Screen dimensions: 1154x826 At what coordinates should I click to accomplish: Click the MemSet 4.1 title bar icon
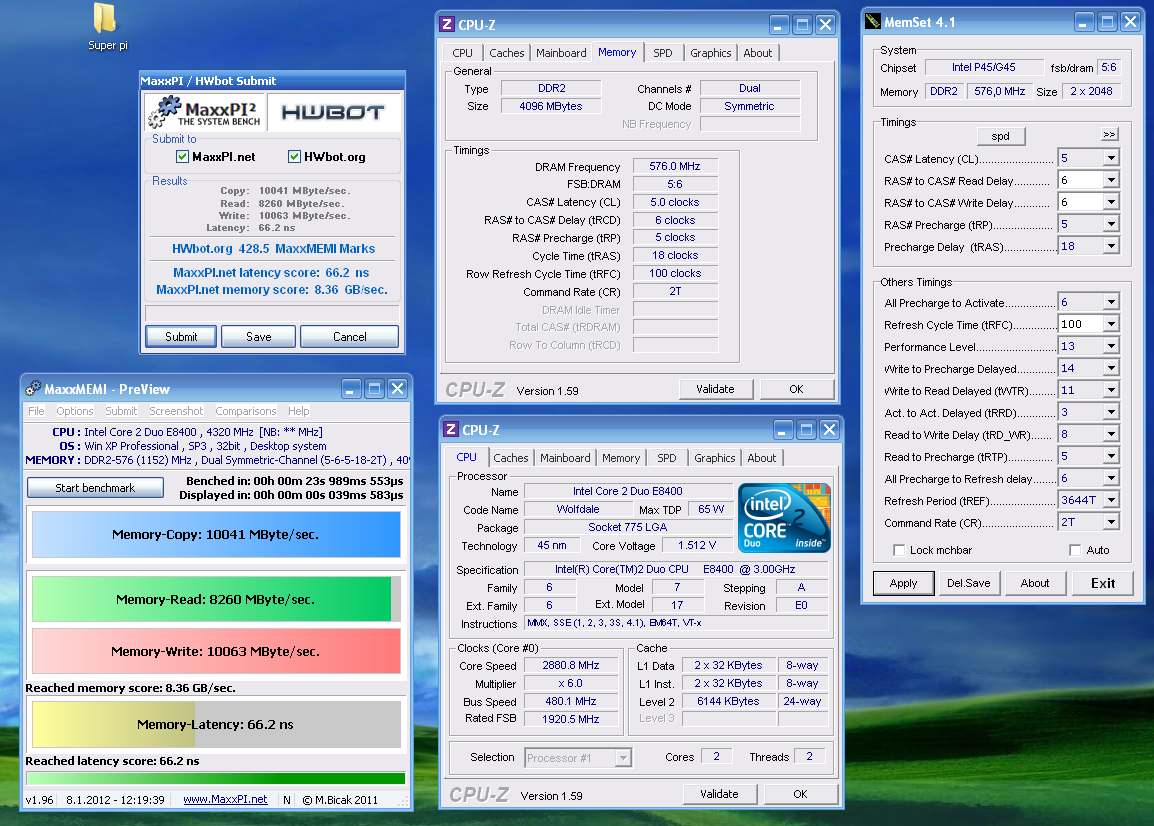[873, 21]
